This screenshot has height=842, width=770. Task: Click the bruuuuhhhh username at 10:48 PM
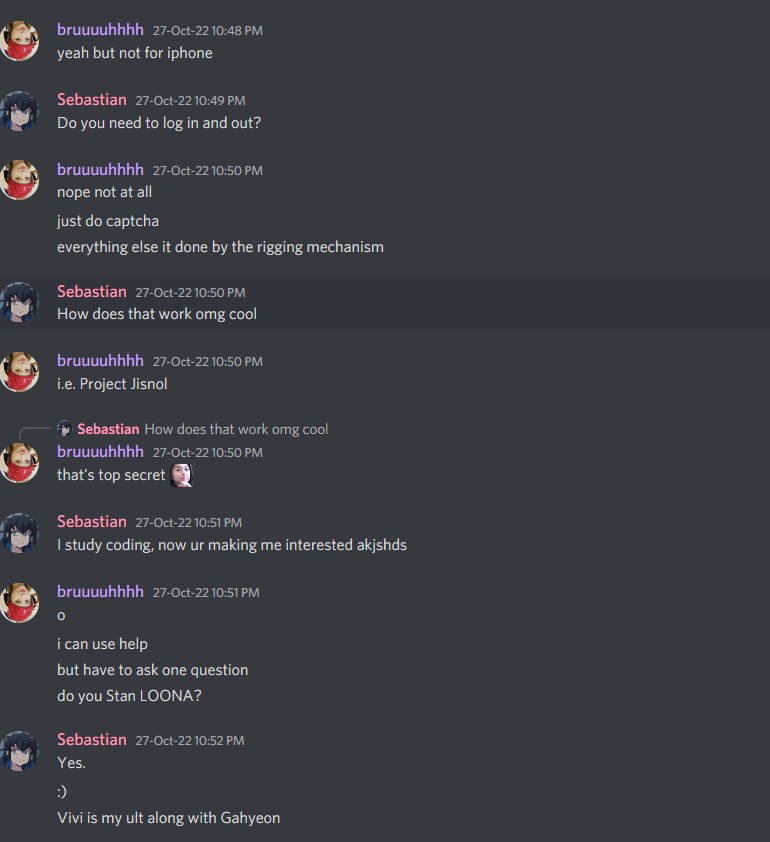[x=100, y=30]
